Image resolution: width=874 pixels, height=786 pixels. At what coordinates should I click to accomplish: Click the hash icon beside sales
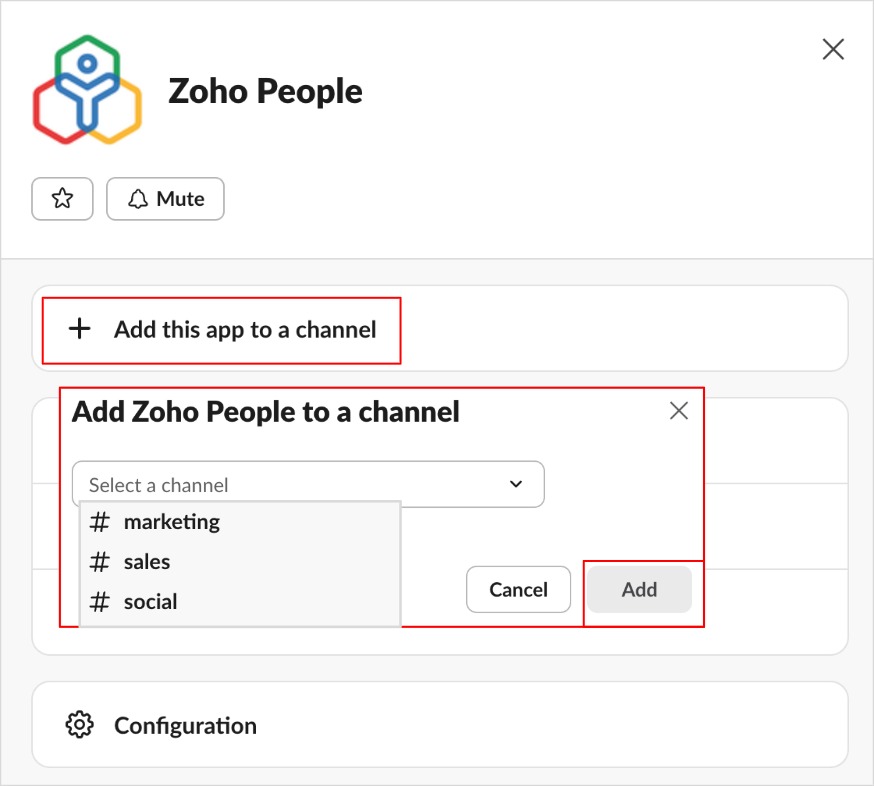click(100, 562)
